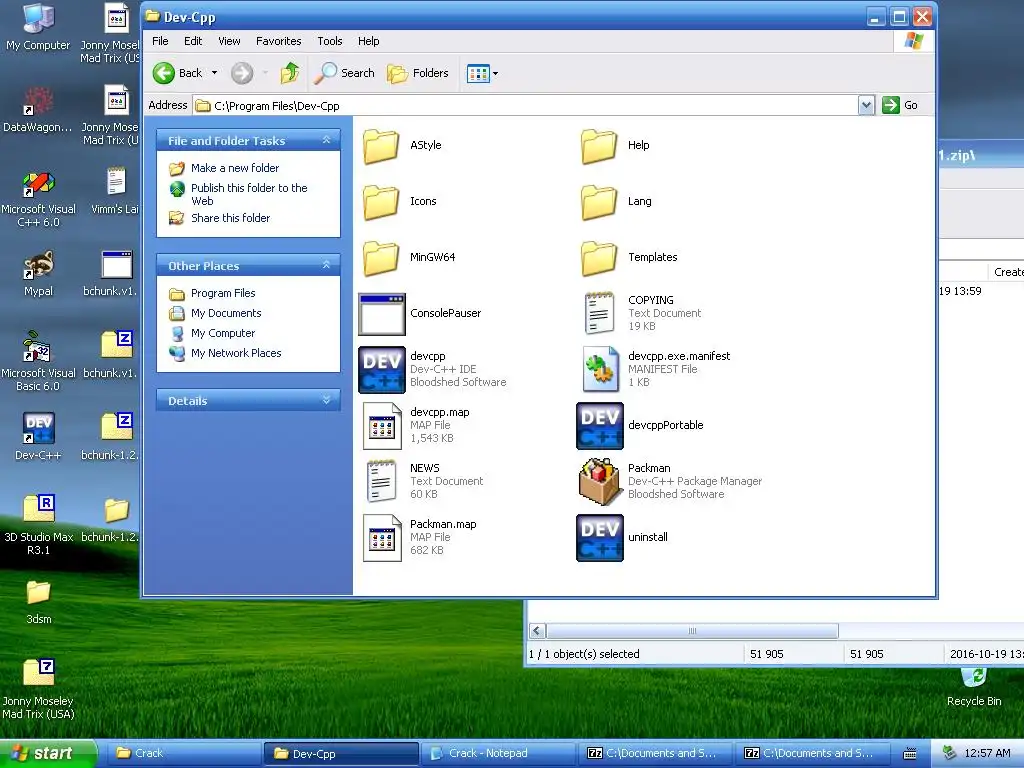The width and height of the screenshot is (1024, 768).
Task: Select the Microsoft Visual Basic 6.0 shortcut
Action: (x=38, y=362)
